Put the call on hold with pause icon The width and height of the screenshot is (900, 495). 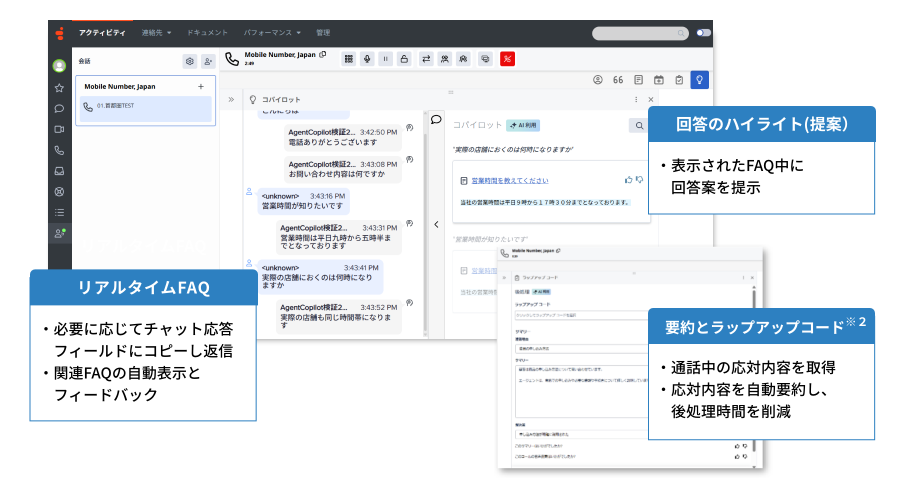tap(386, 59)
